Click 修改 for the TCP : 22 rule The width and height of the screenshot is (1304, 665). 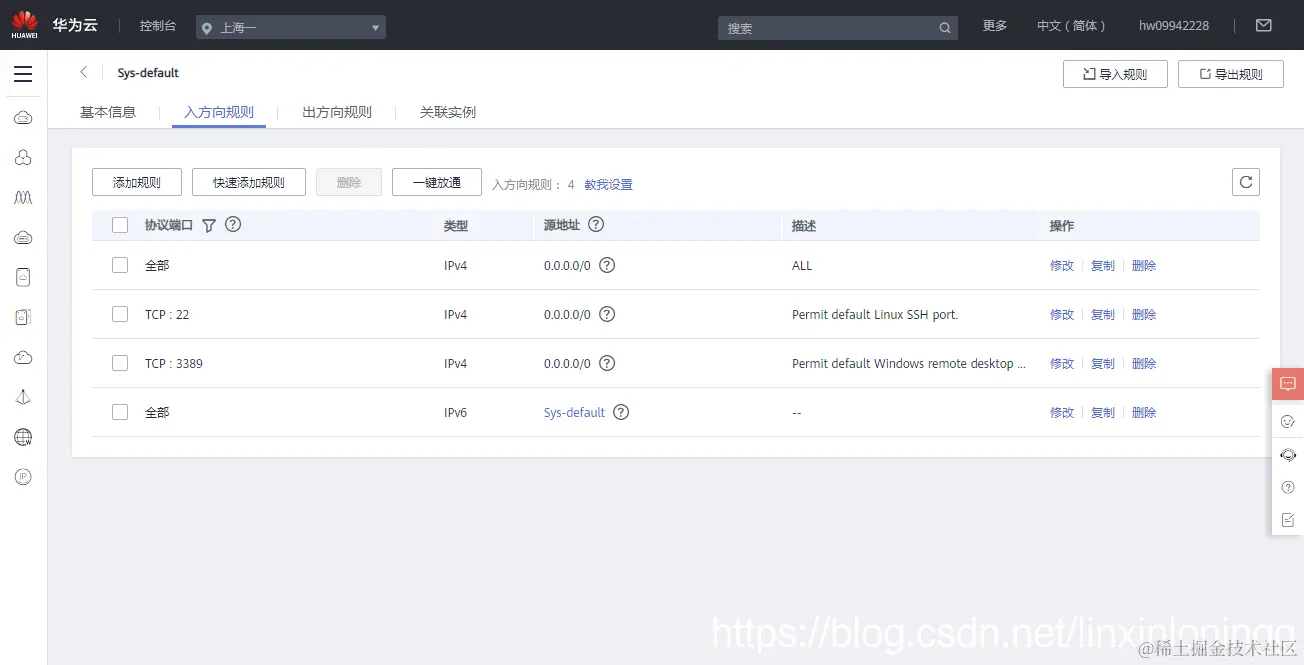(x=1062, y=314)
